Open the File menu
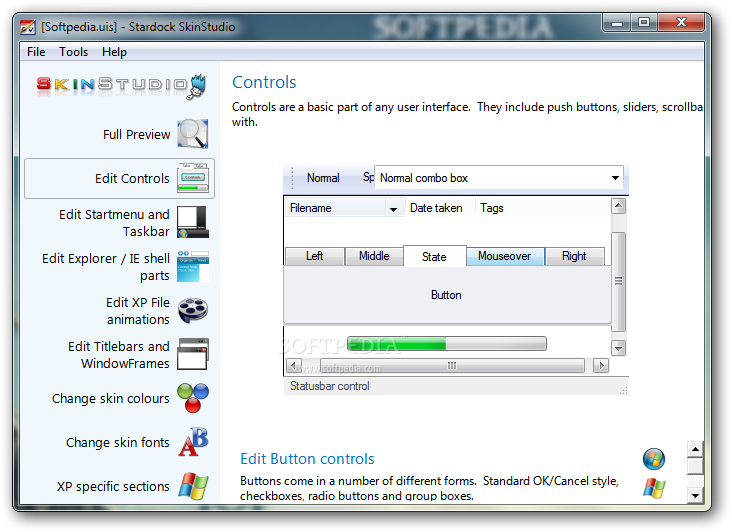 [36, 52]
